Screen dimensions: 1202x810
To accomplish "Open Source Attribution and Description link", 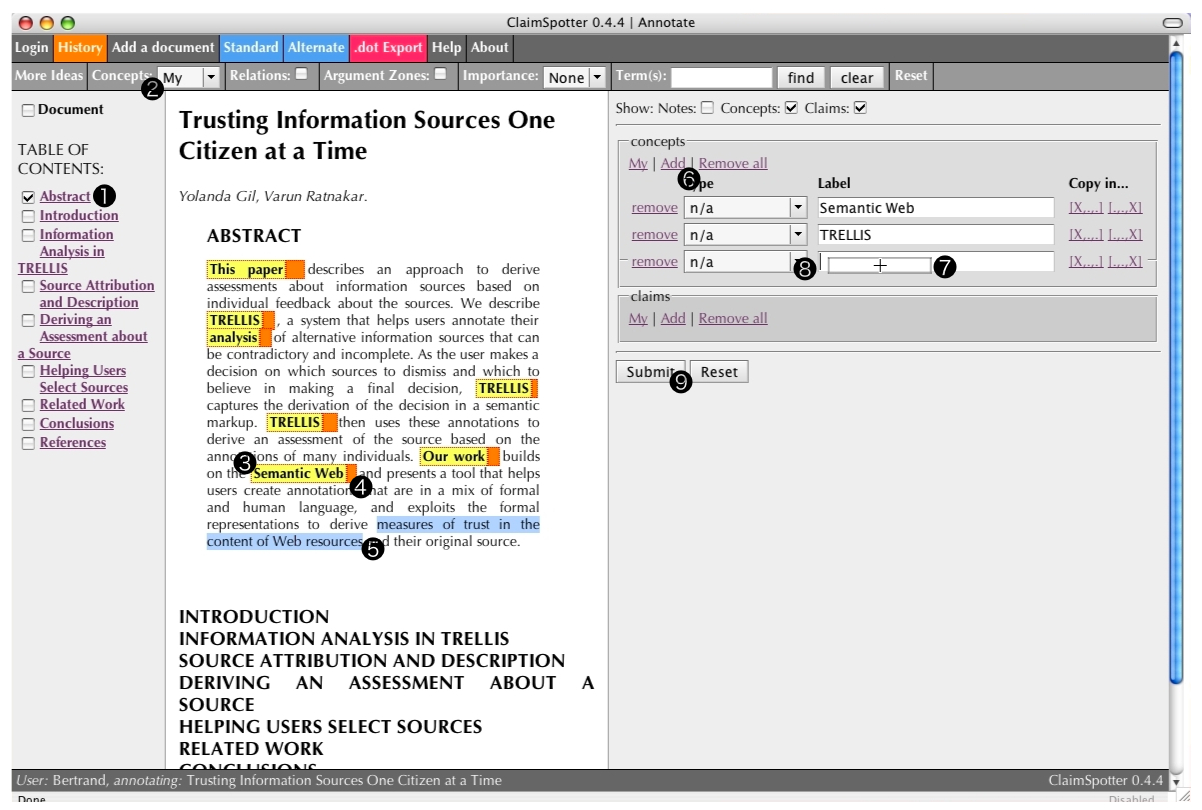I will click(x=97, y=294).
